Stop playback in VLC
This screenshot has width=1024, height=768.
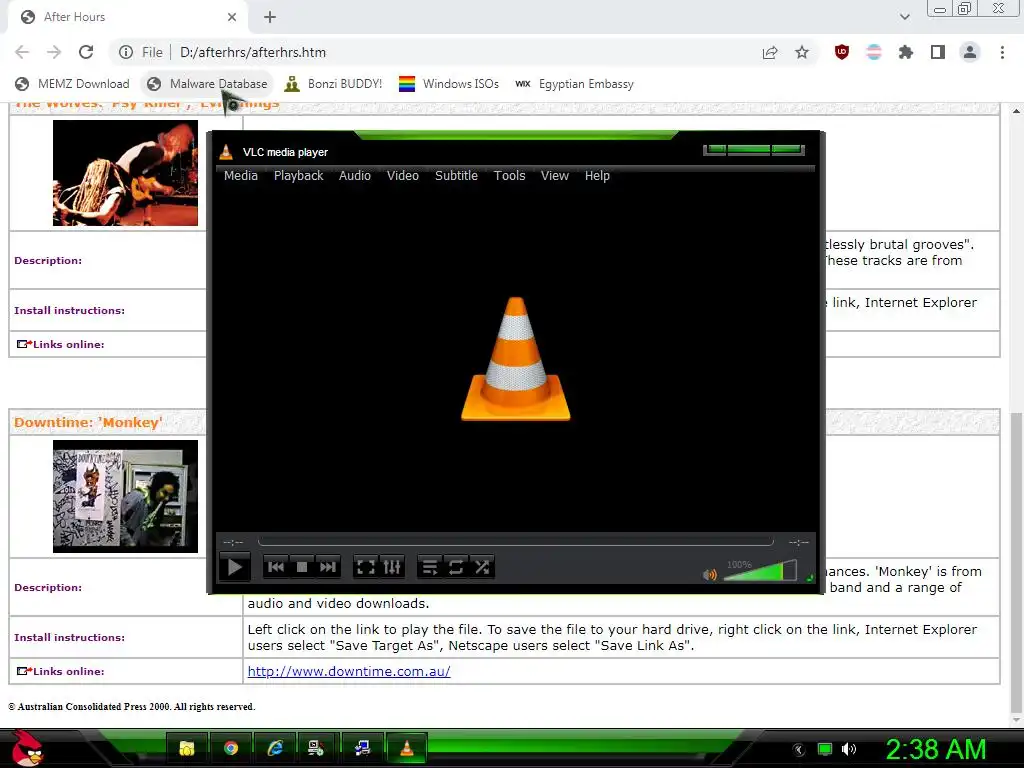pyautogui.click(x=302, y=567)
